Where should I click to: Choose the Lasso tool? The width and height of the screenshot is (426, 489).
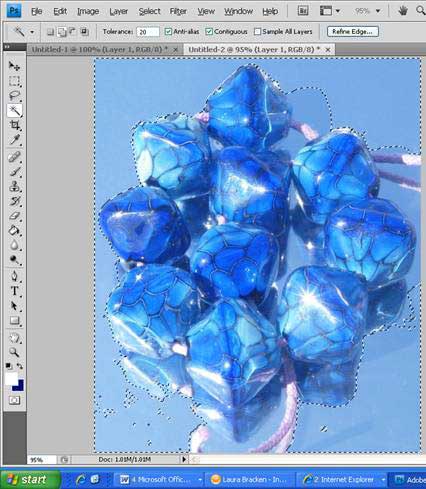click(14, 96)
